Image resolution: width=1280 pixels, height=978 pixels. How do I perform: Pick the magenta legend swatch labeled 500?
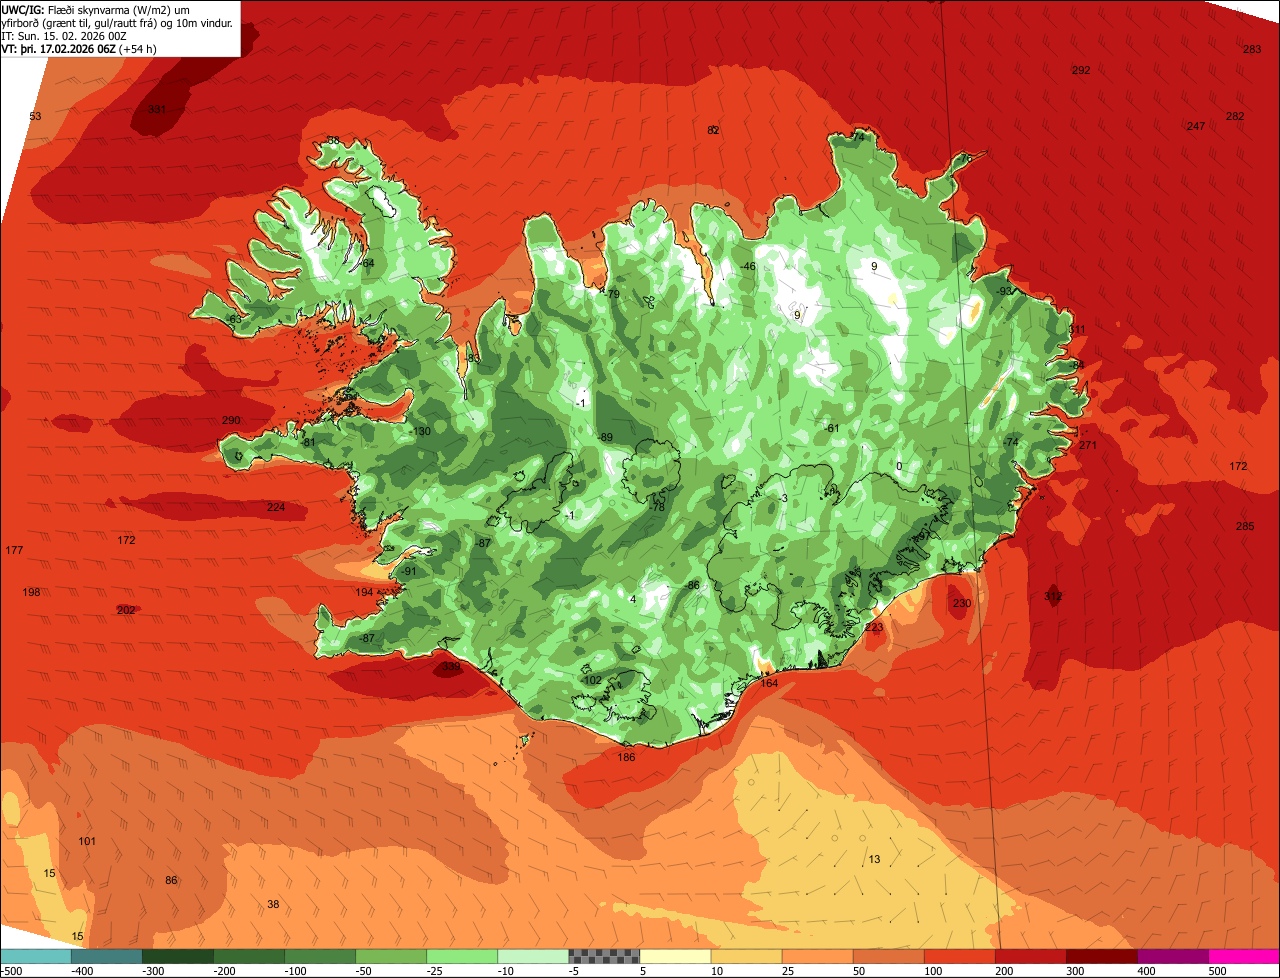pyautogui.click(x=1244, y=957)
